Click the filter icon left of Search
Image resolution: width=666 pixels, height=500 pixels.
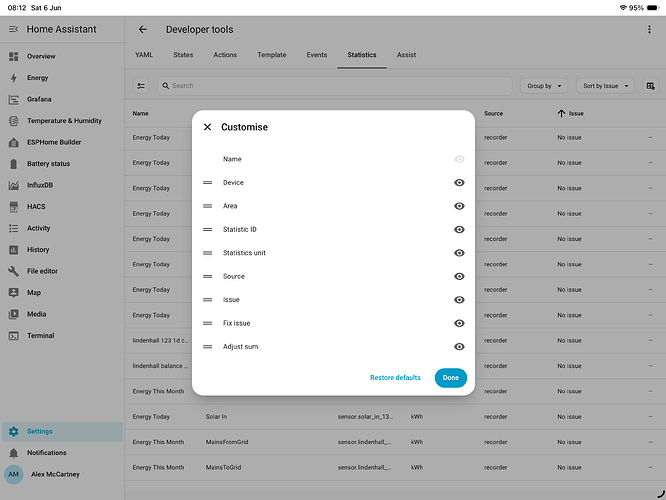point(141,86)
